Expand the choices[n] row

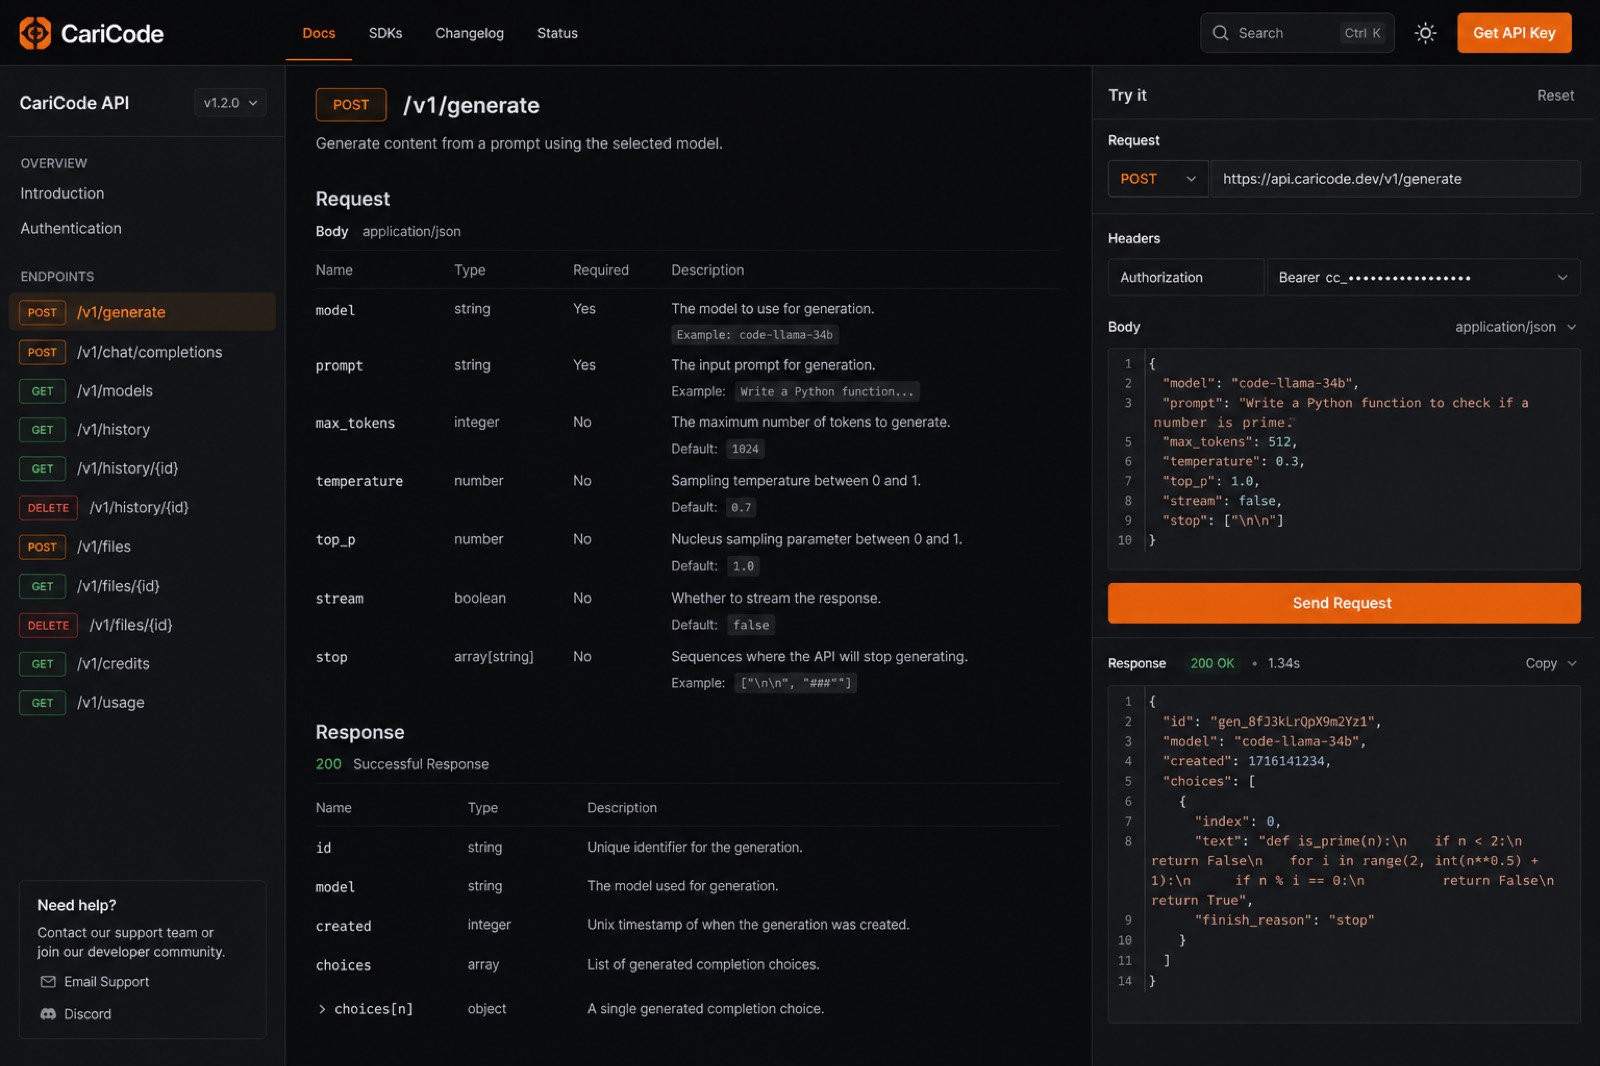click(x=322, y=1009)
